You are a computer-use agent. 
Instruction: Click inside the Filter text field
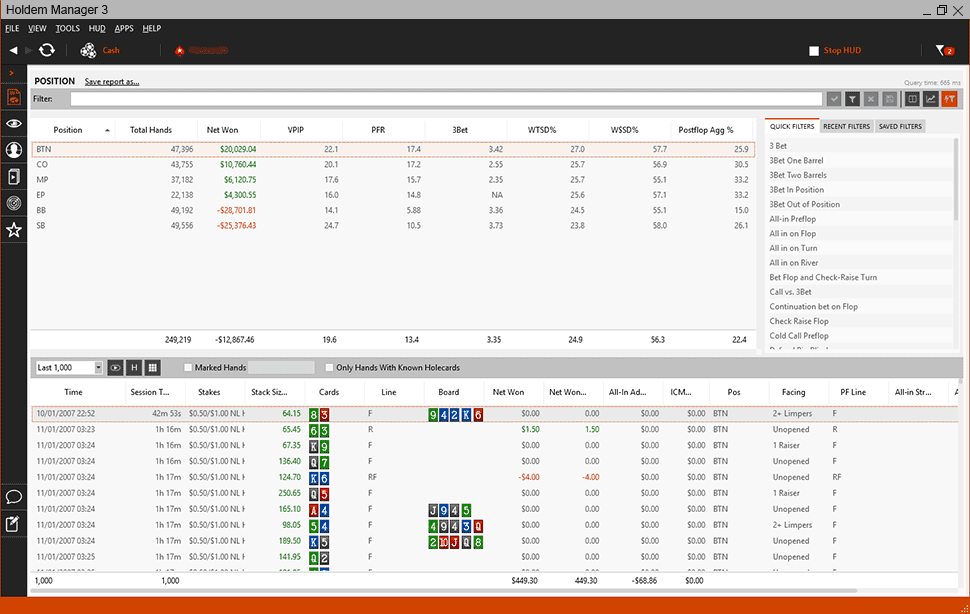(x=445, y=99)
